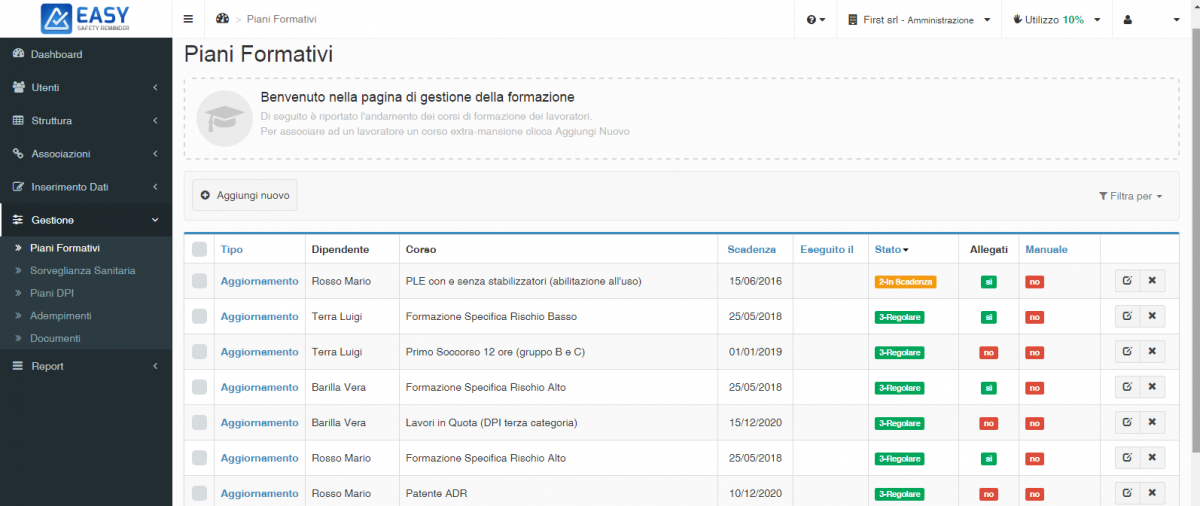The width and height of the screenshot is (1200, 506).
Task: Expand the Struttura sidebar menu
Action: 86,120
